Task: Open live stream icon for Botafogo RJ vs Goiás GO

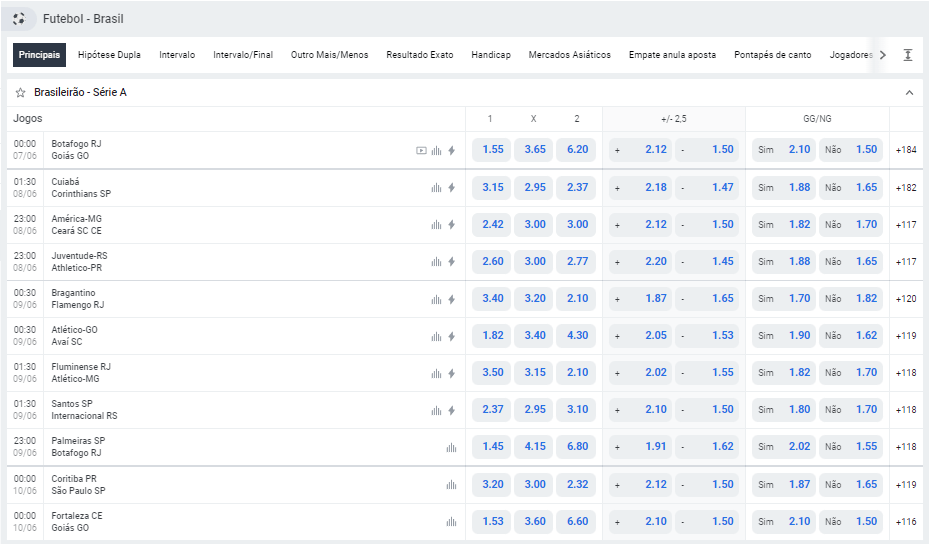Action: click(x=421, y=150)
